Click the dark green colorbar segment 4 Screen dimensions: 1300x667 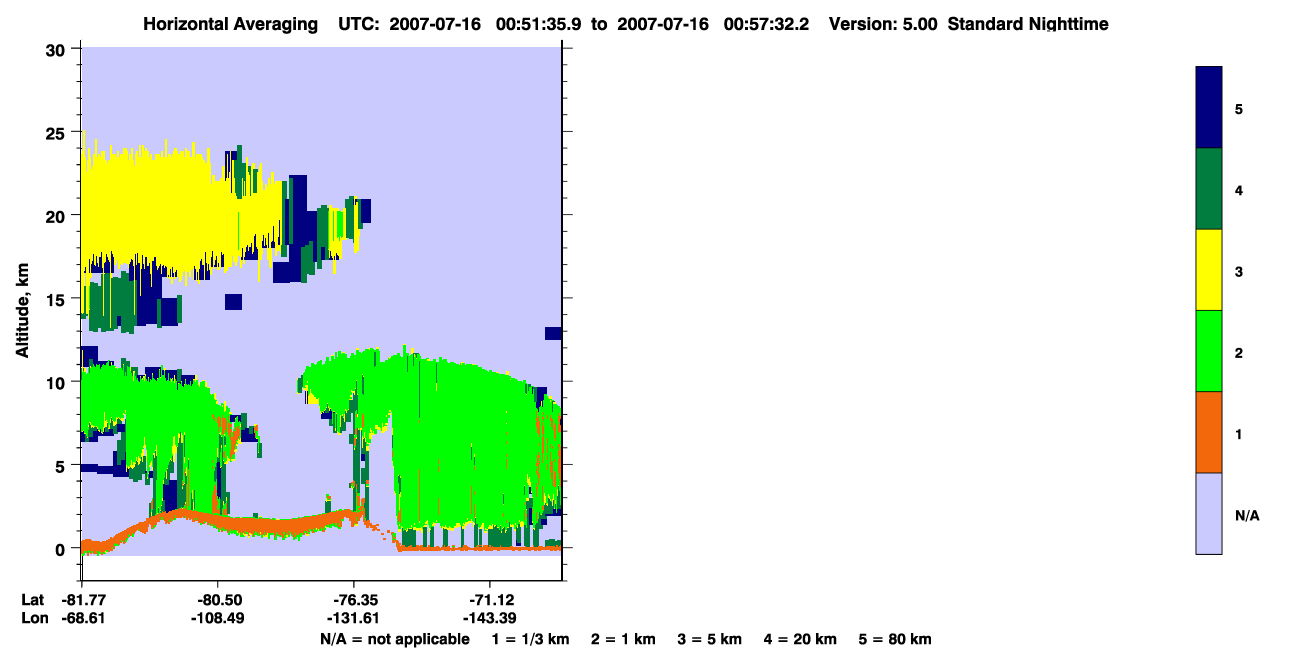[x=1209, y=189]
